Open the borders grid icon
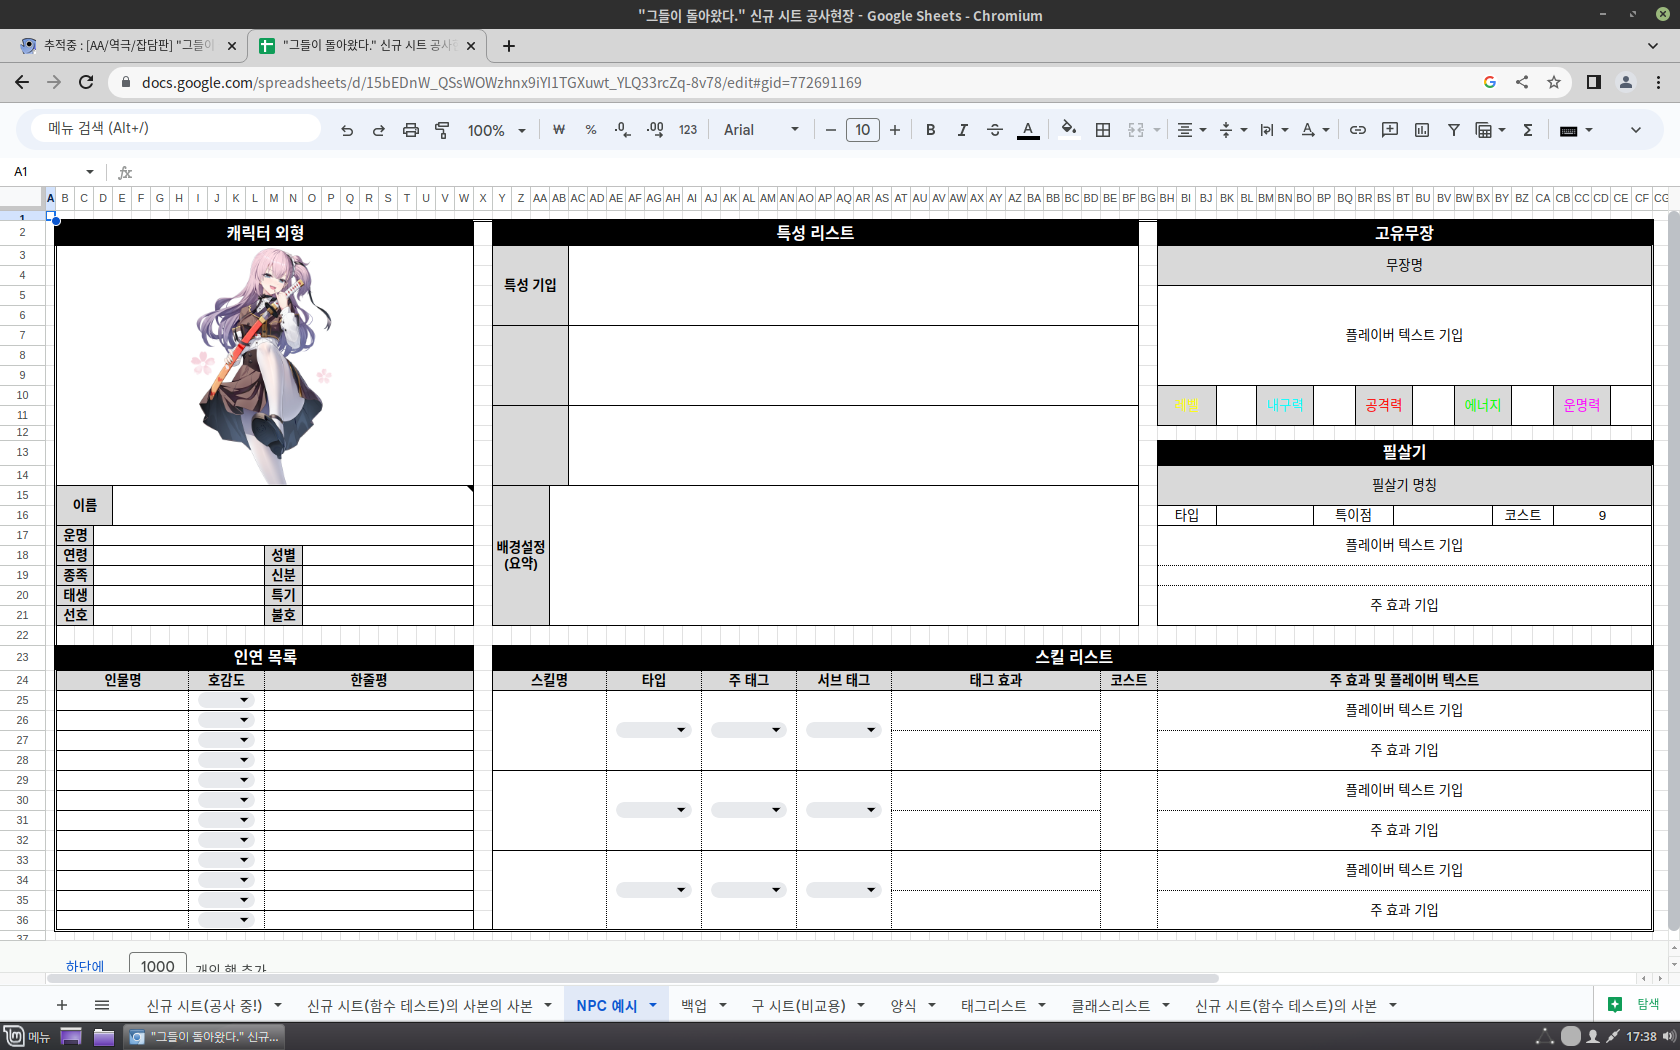The width and height of the screenshot is (1680, 1050). (1103, 130)
